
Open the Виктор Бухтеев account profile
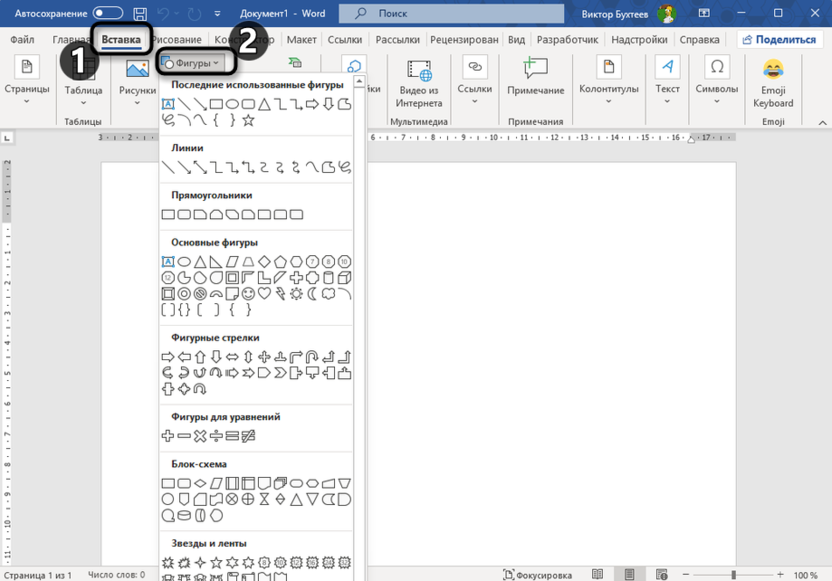pos(628,14)
